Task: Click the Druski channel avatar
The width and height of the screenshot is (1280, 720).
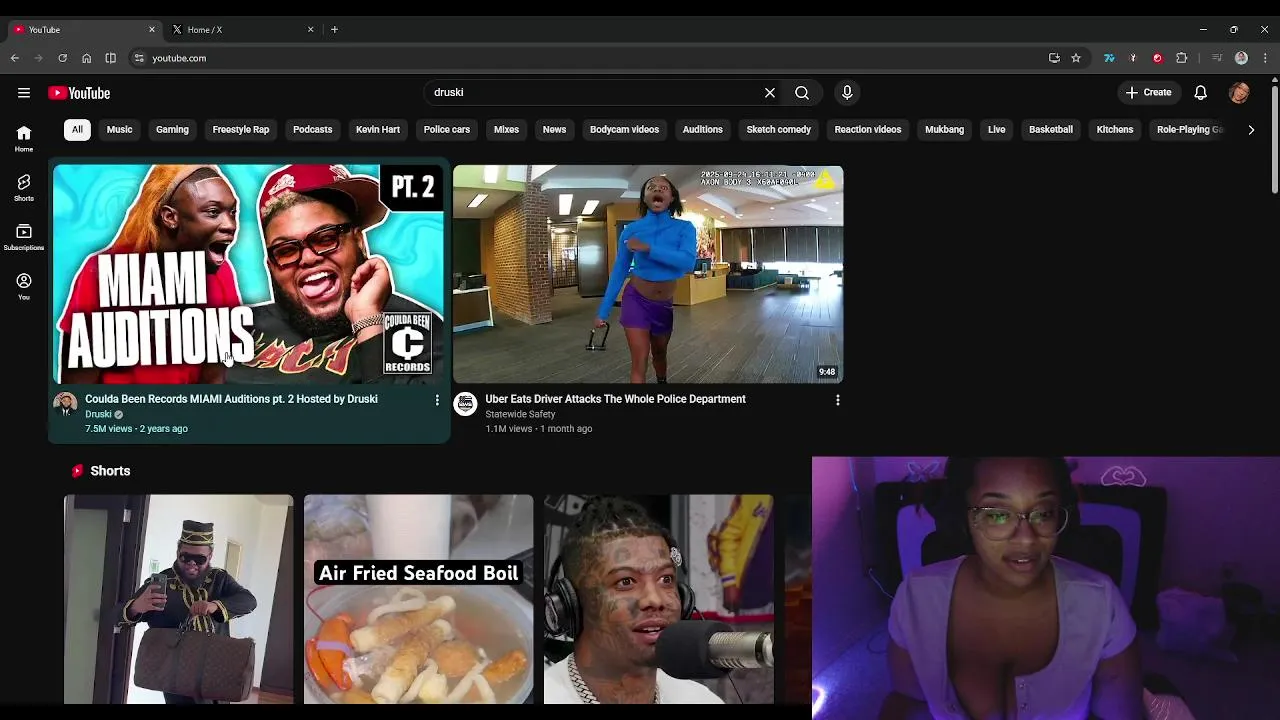Action: 65,404
